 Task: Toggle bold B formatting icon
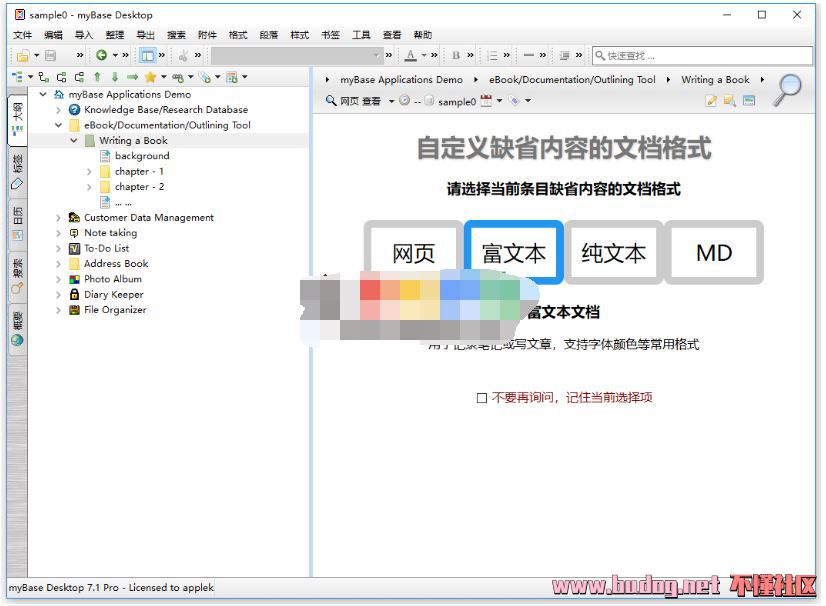(456, 55)
